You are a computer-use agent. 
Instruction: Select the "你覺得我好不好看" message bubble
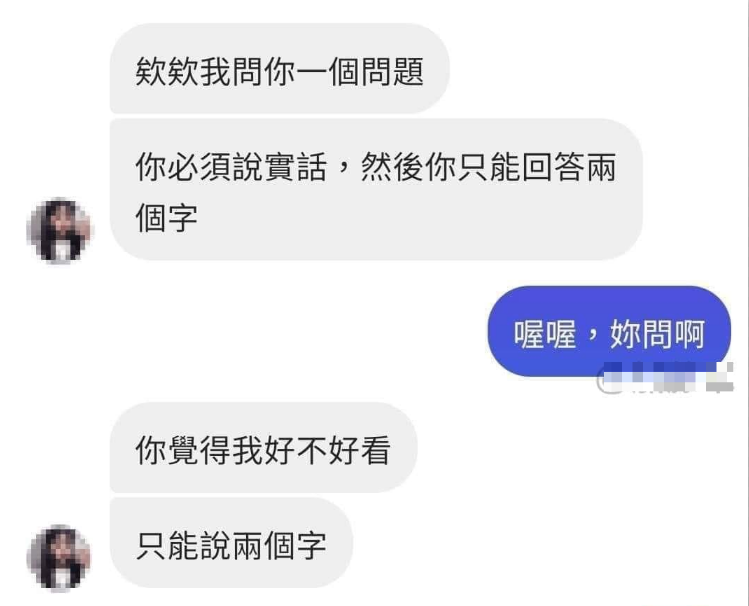point(263,447)
